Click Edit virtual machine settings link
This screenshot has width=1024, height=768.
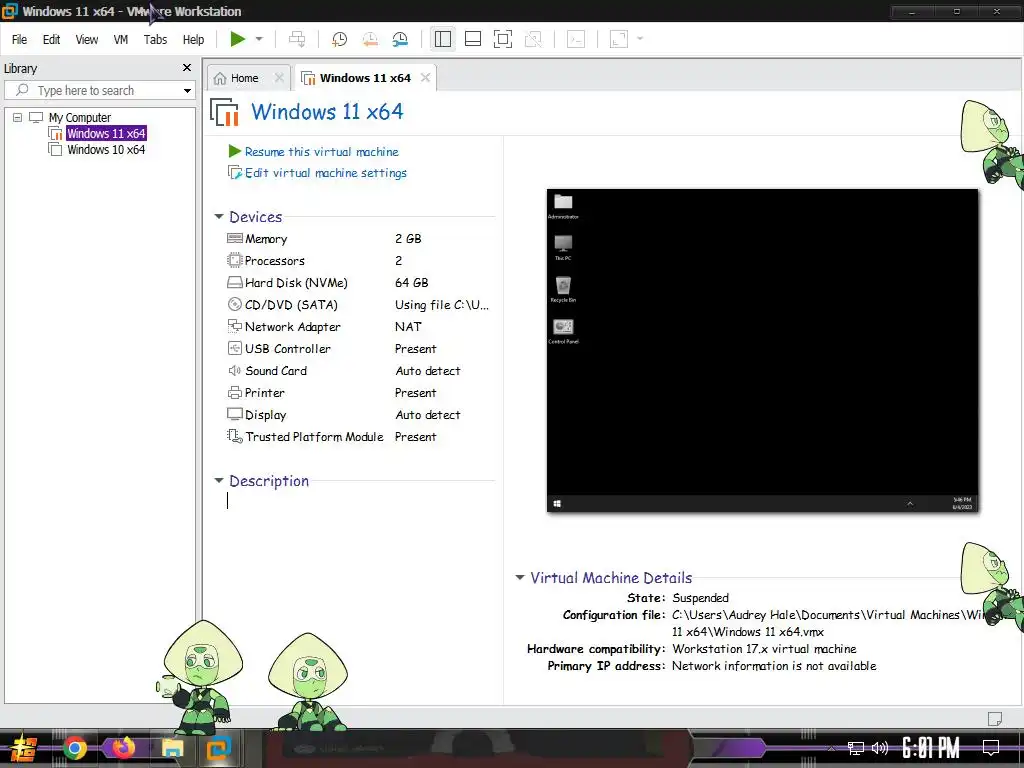[326, 173]
